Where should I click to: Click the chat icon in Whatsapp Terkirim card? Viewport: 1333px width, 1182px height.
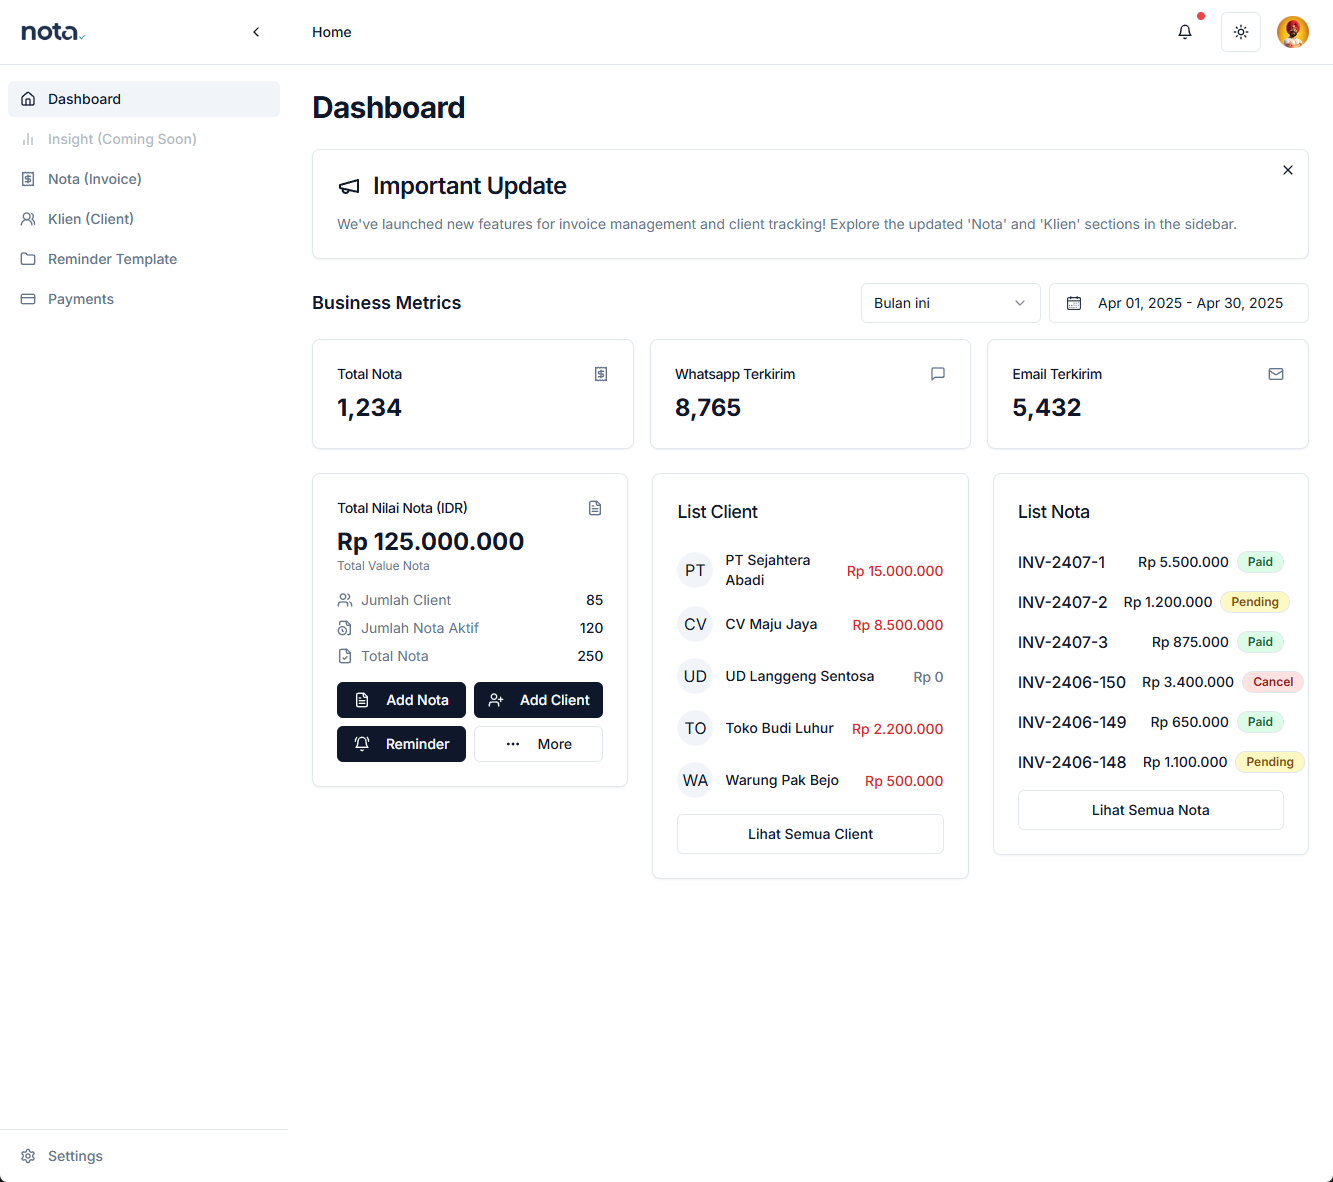pos(938,374)
